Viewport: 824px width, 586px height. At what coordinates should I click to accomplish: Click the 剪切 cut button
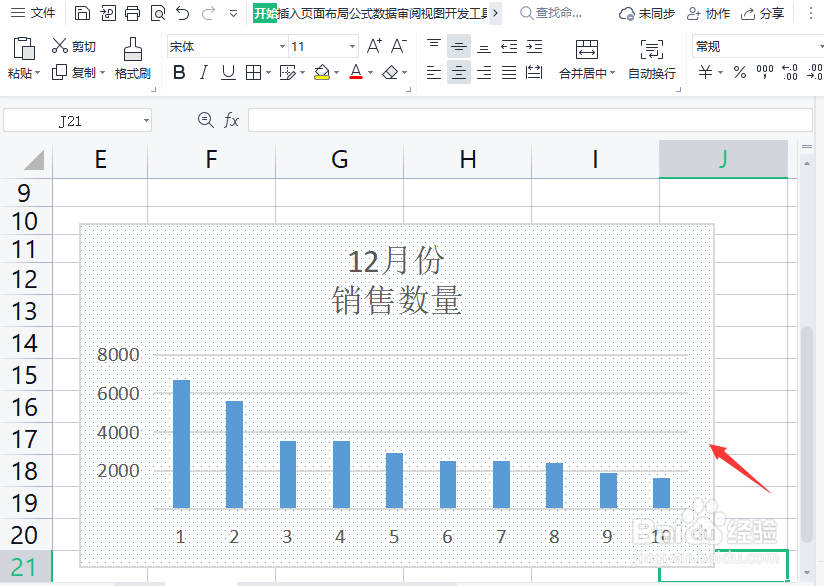click(74, 46)
